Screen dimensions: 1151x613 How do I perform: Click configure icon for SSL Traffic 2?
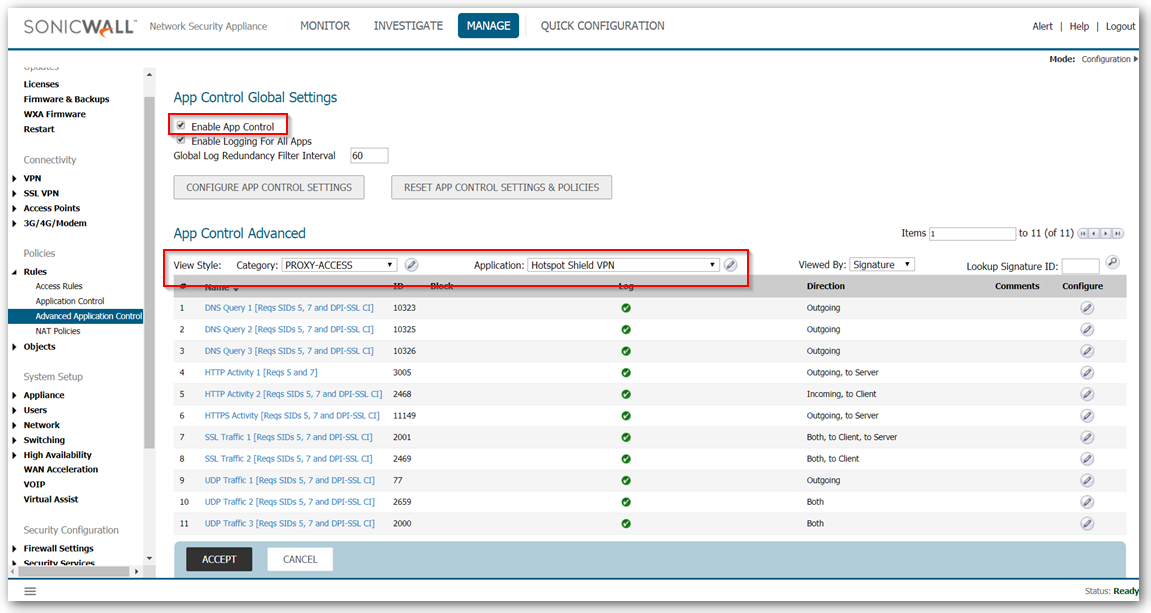tap(1086, 459)
